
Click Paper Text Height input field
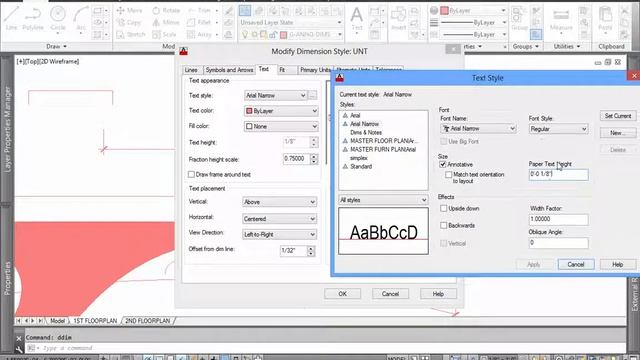pyautogui.click(x=558, y=174)
